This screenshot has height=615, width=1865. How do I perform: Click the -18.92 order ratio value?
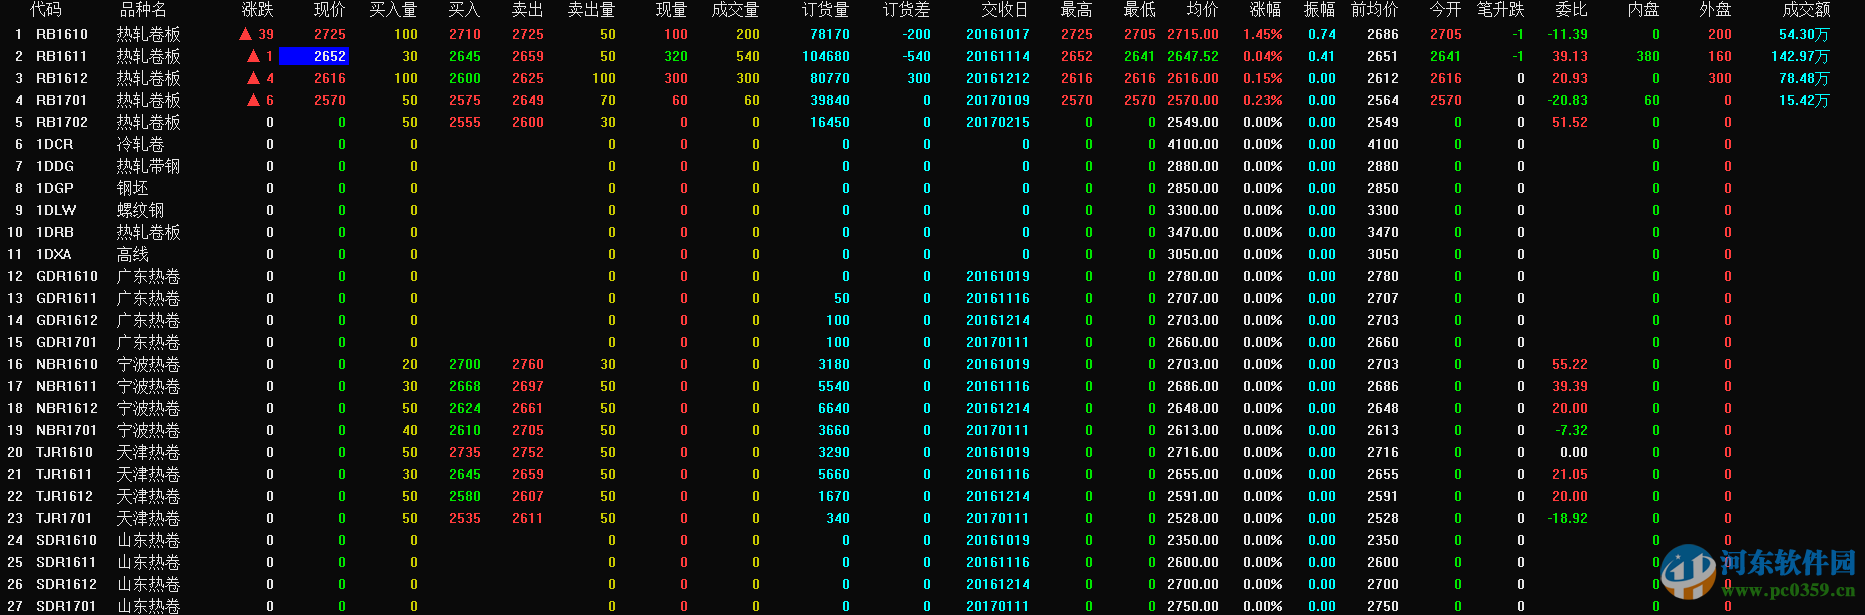pyautogui.click(x=1568, y=518)
